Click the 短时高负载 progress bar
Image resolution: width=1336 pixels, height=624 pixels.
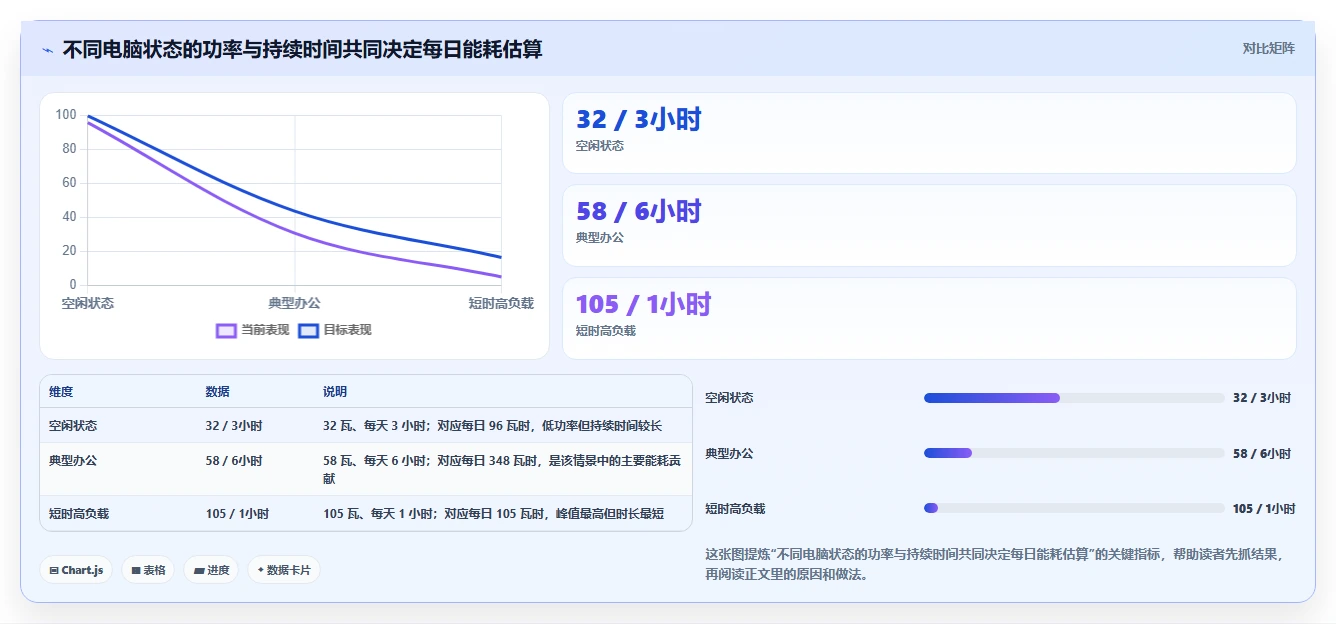1074,508
